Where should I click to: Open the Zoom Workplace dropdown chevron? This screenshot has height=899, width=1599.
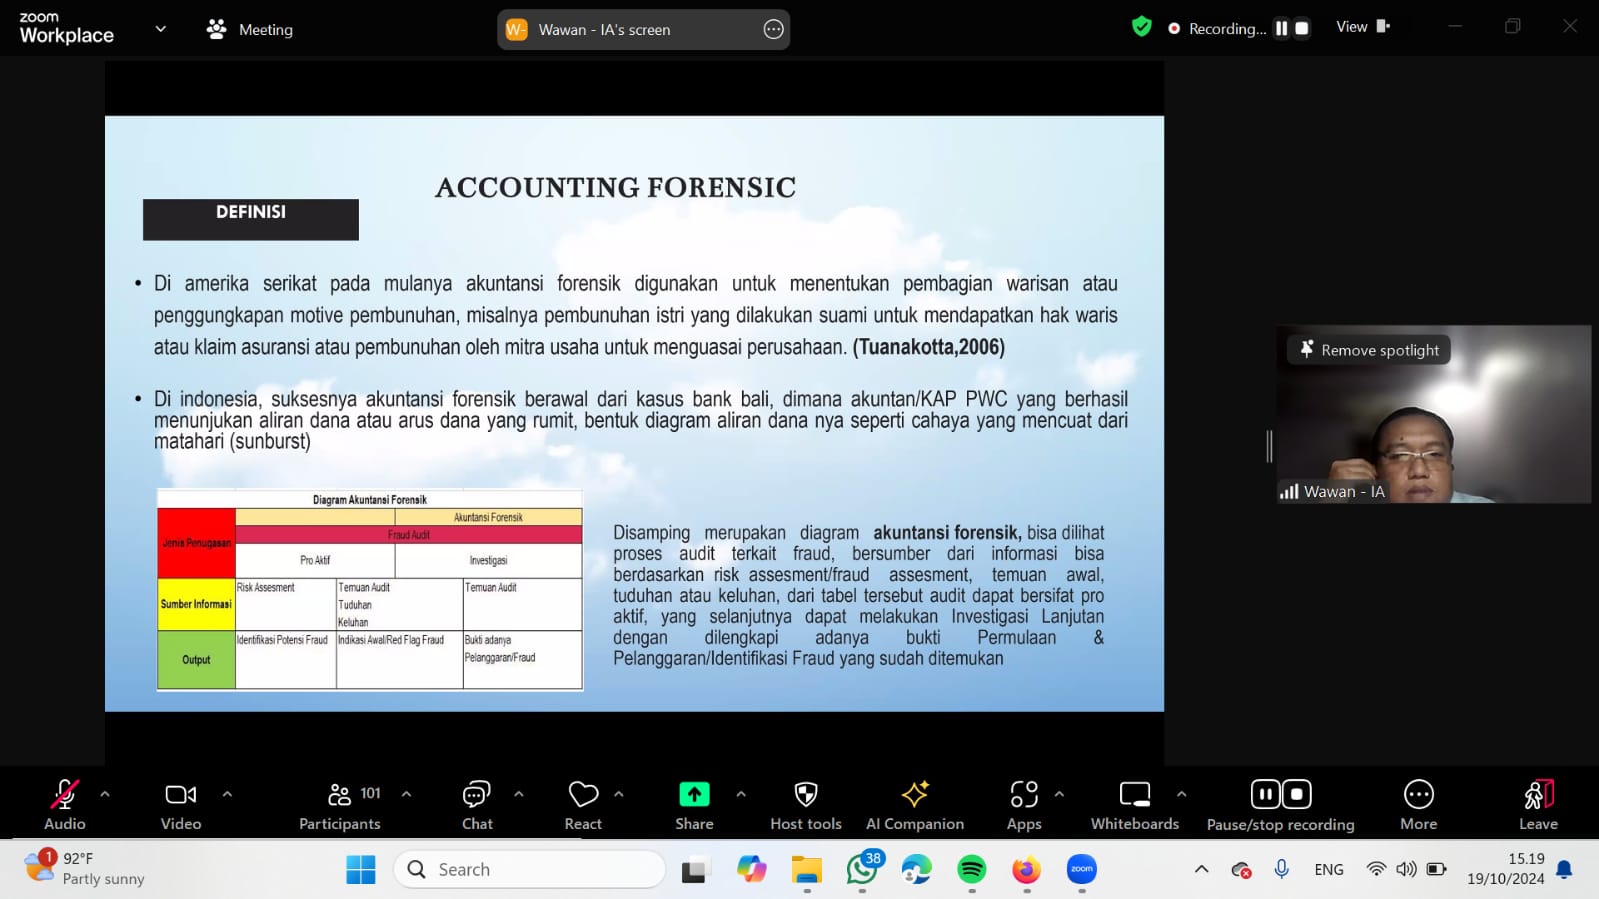[x=160, y=29]
